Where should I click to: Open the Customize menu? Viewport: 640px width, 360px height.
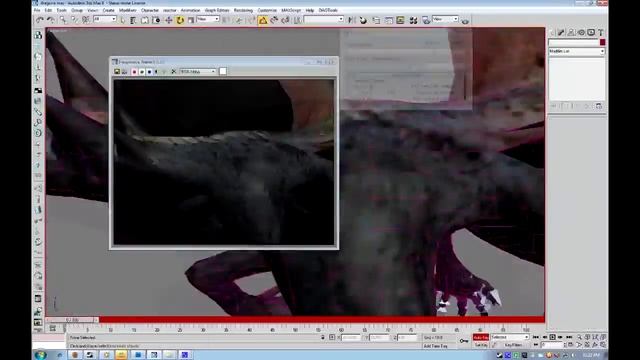coord(267,10)
